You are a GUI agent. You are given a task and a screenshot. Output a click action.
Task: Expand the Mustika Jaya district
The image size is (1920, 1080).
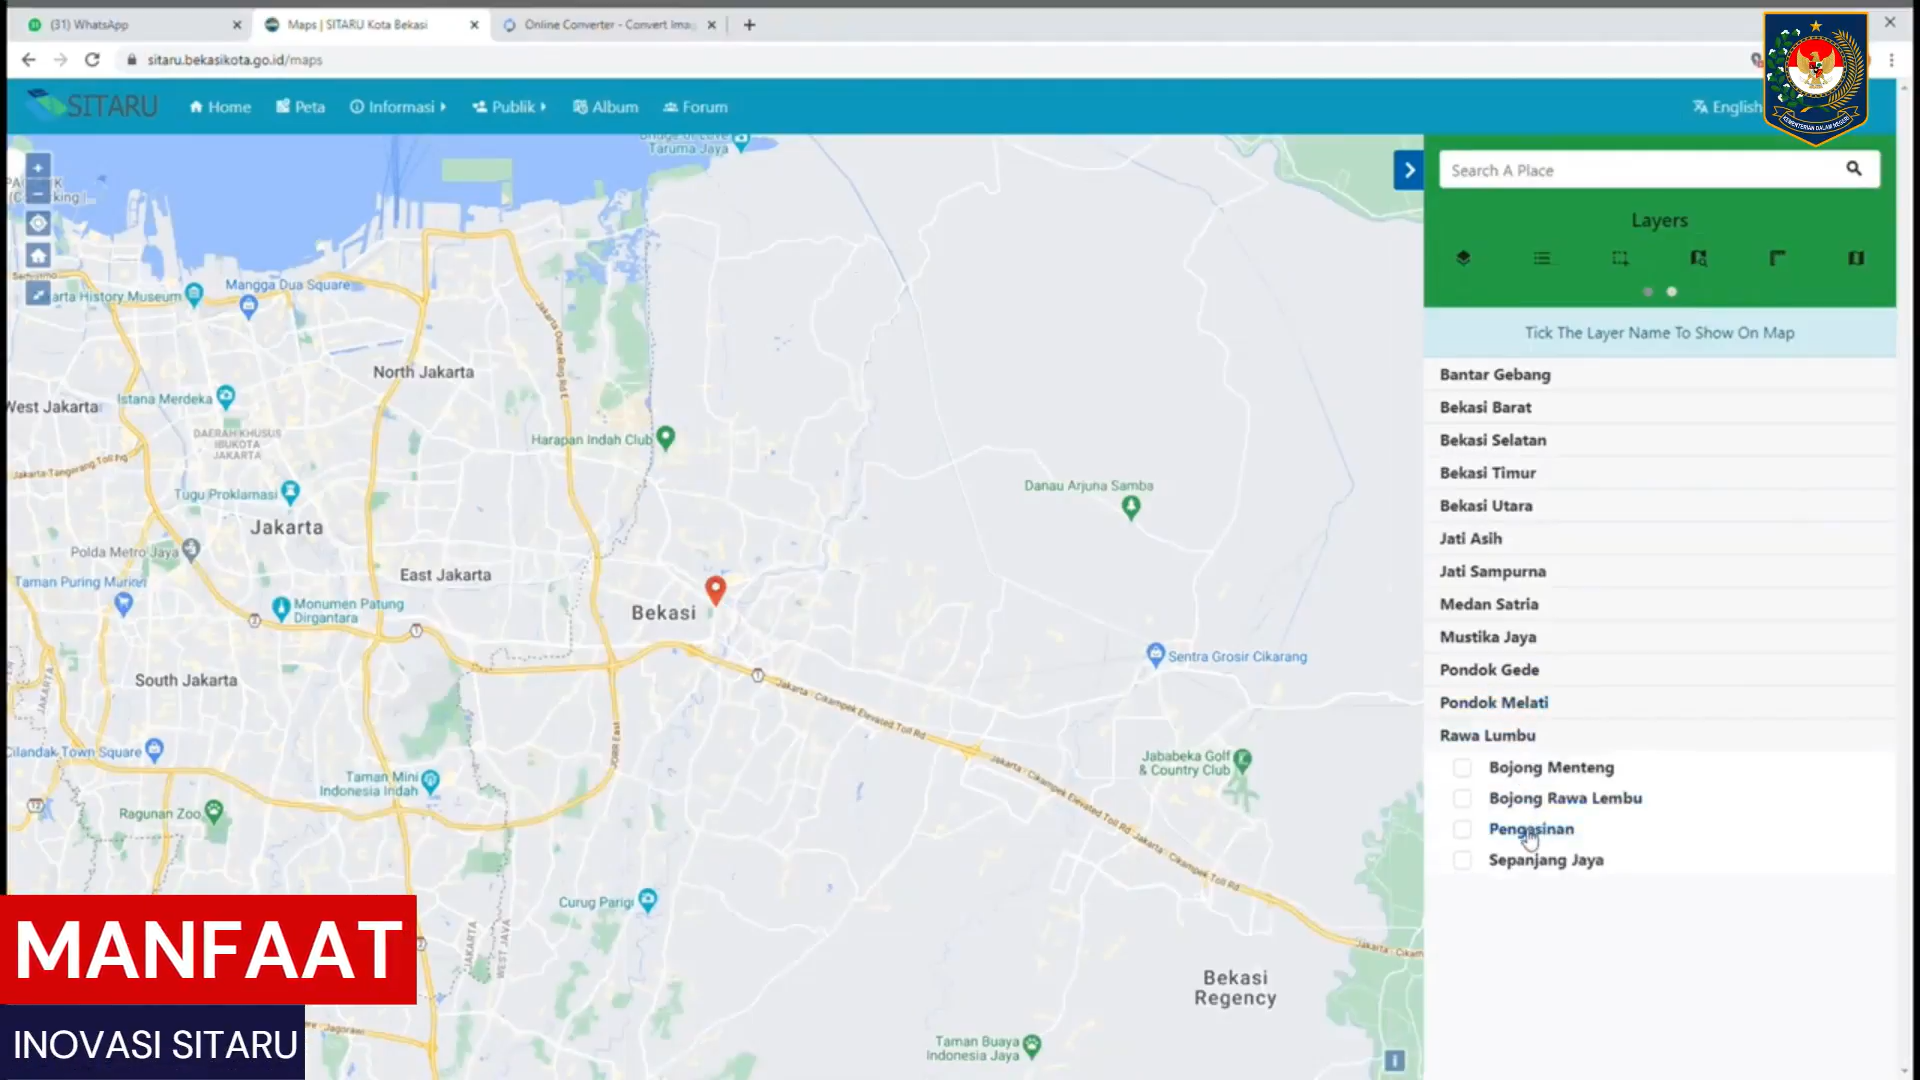tap(1660, 637)
